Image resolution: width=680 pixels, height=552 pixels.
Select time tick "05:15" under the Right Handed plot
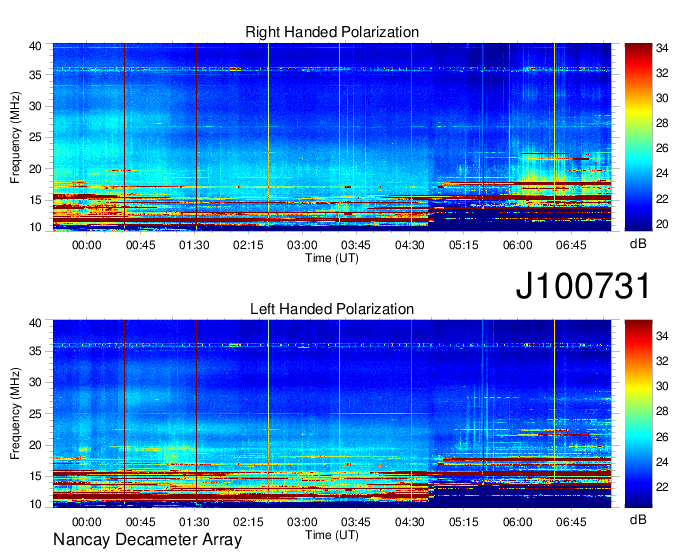pos(464,245)
